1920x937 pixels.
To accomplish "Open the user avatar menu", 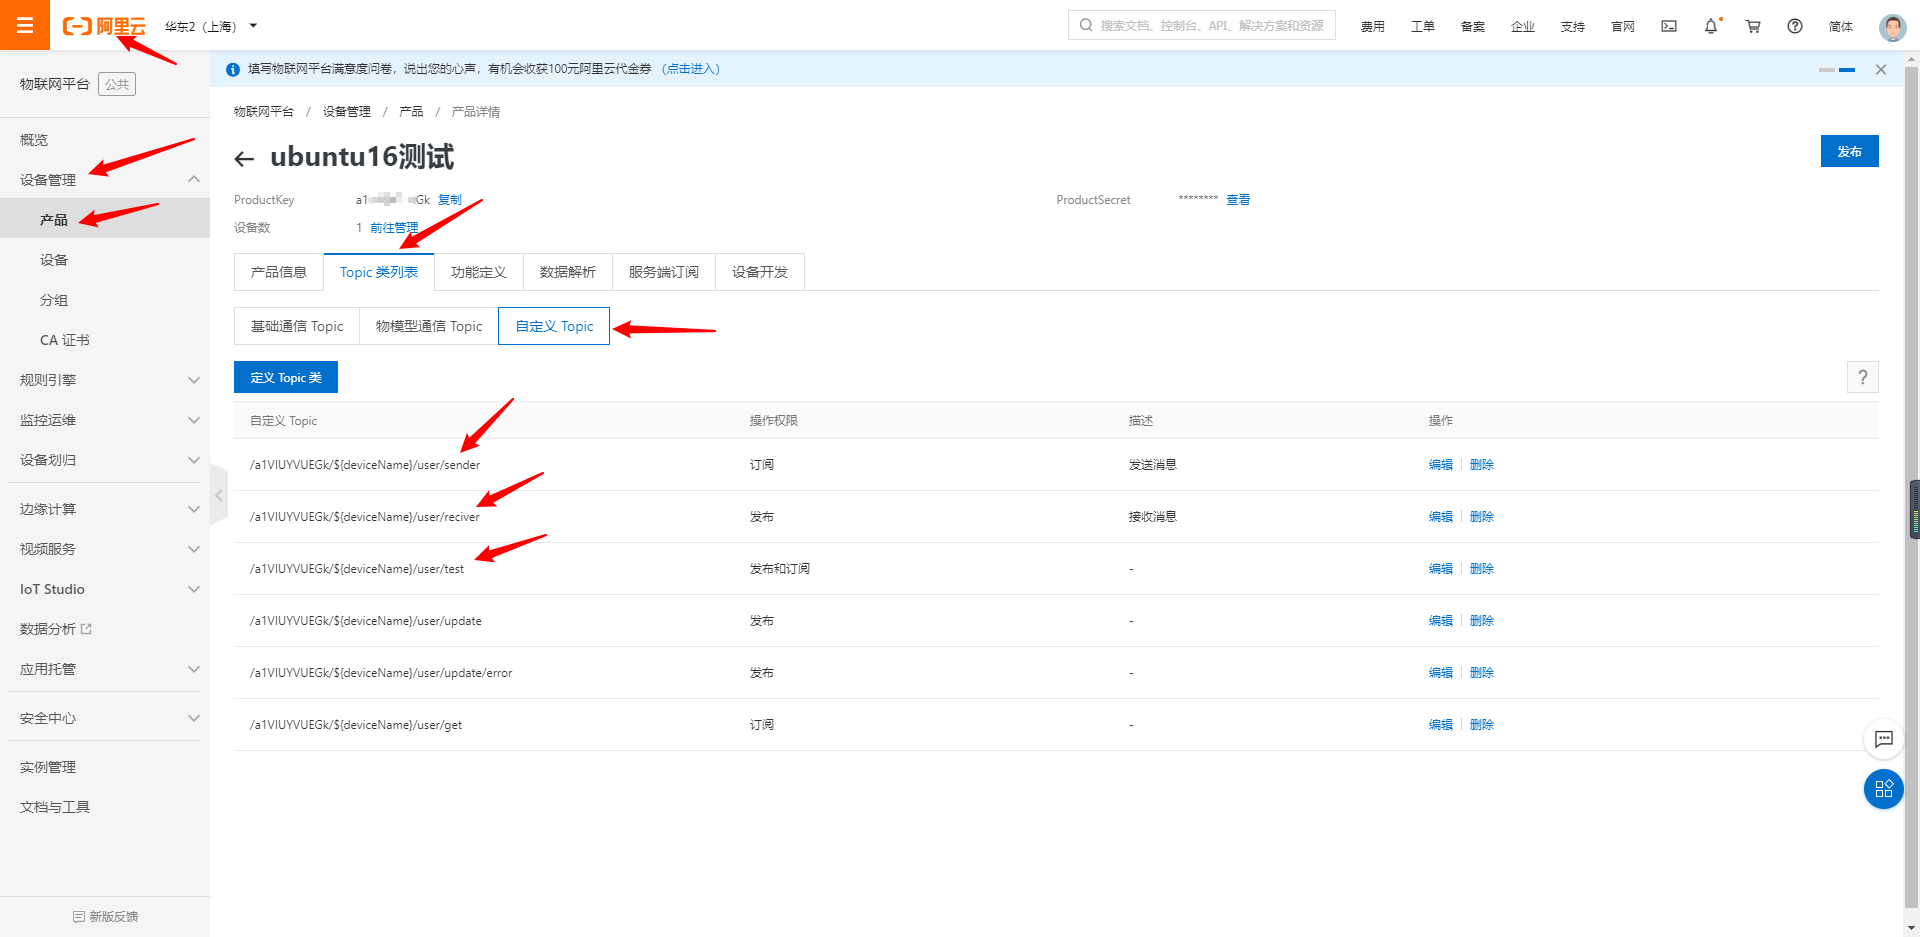I will 1892,27.
